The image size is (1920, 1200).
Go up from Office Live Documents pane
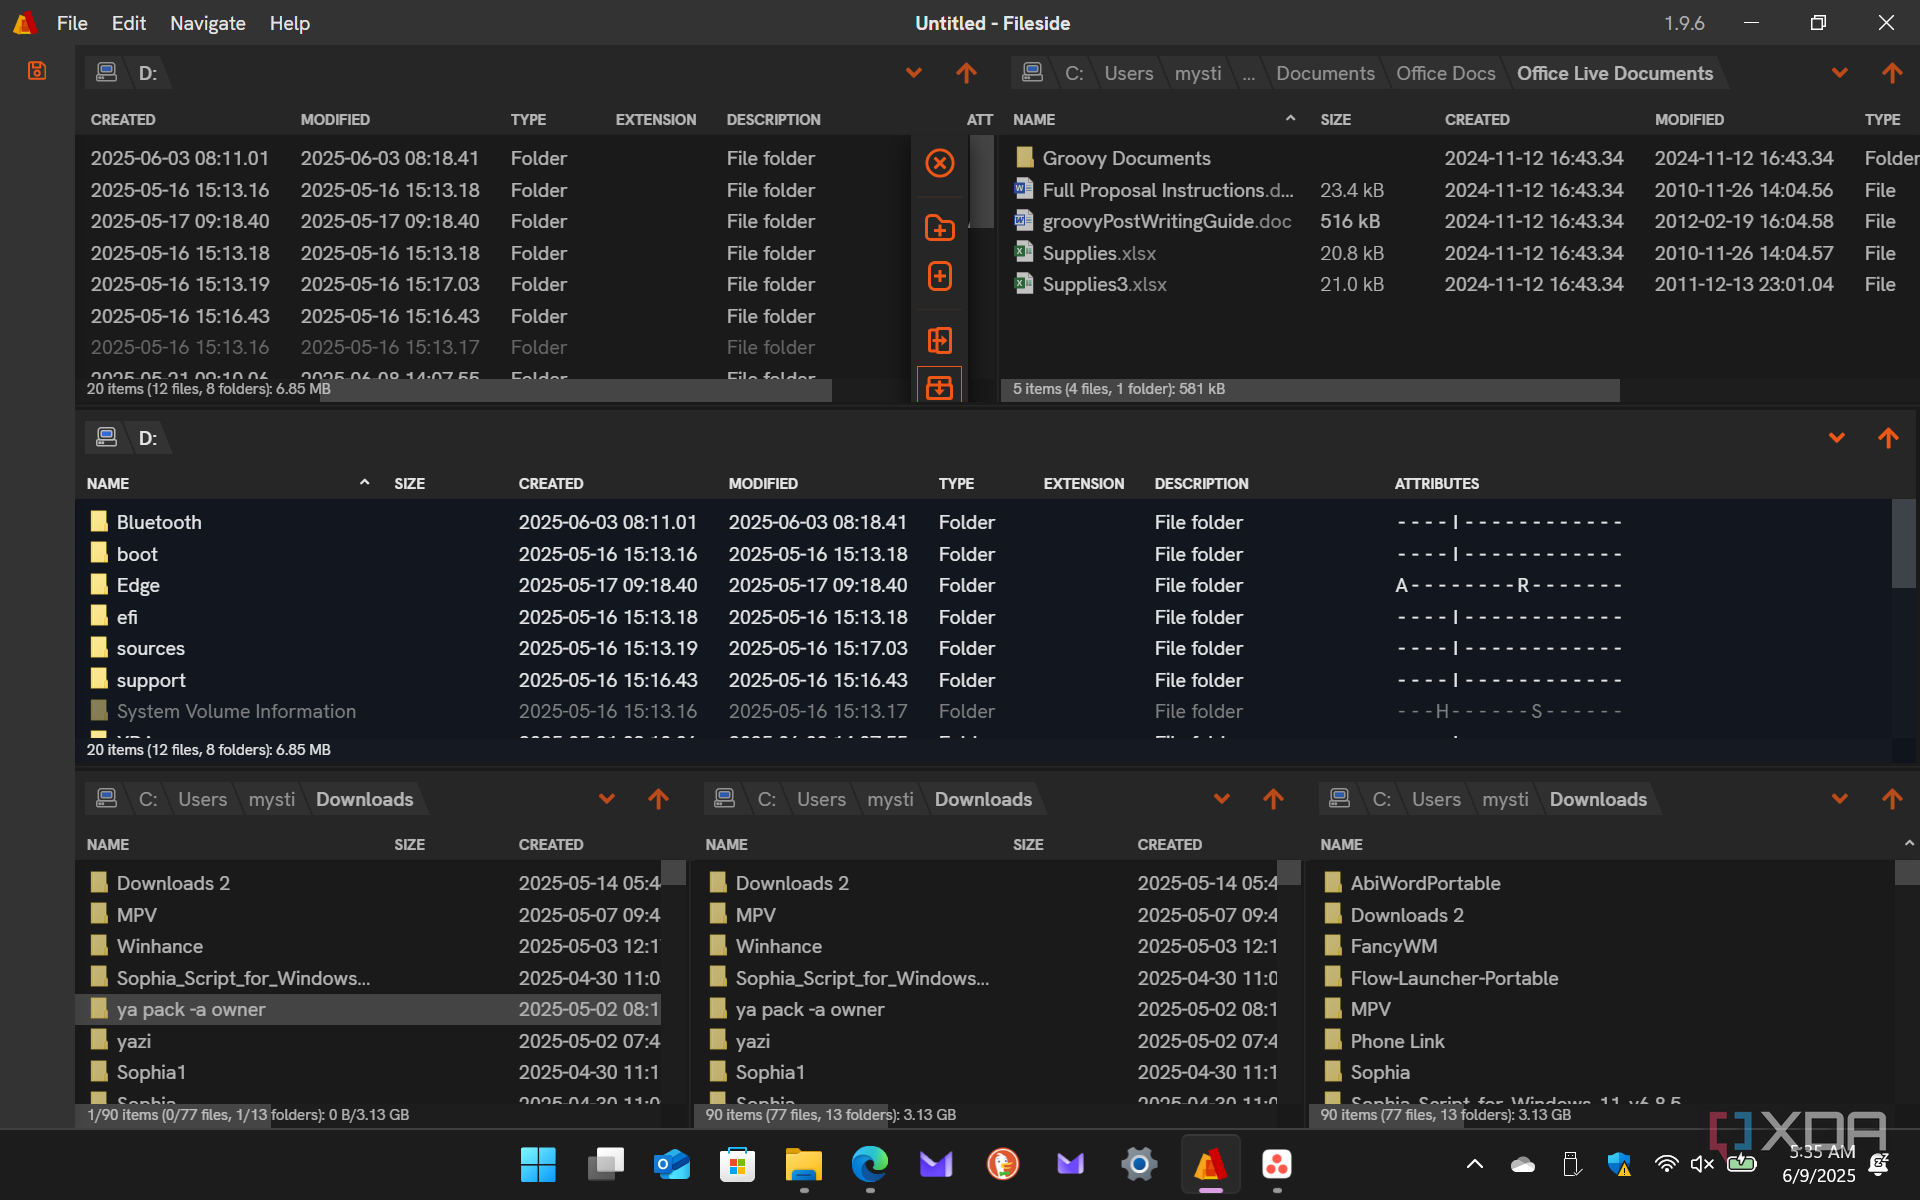pos(1891,73)
